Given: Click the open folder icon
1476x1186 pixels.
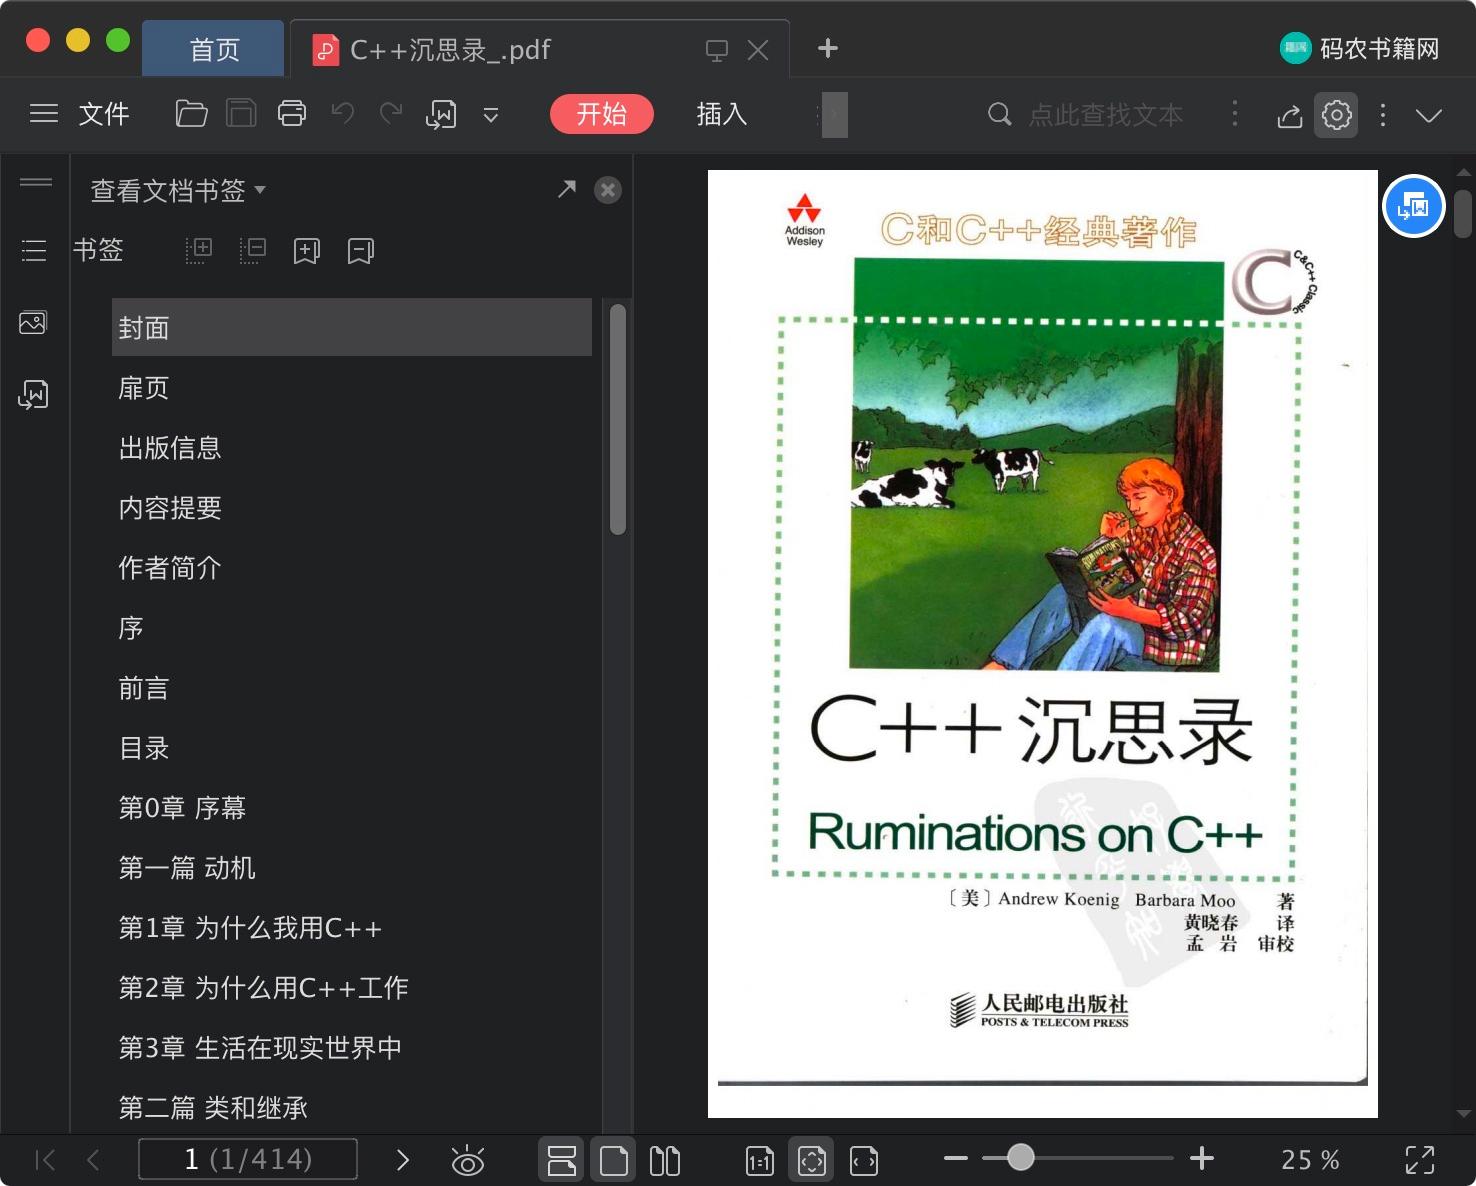Looking at the screenshot, I should (x=191, y=114).
